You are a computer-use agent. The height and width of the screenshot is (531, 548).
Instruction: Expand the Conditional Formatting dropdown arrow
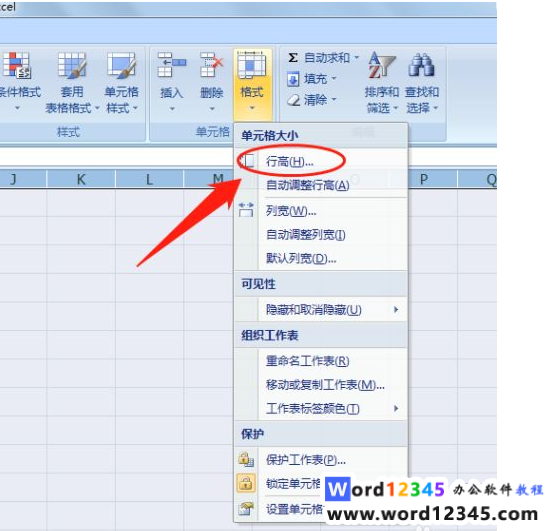click(17, 108)
